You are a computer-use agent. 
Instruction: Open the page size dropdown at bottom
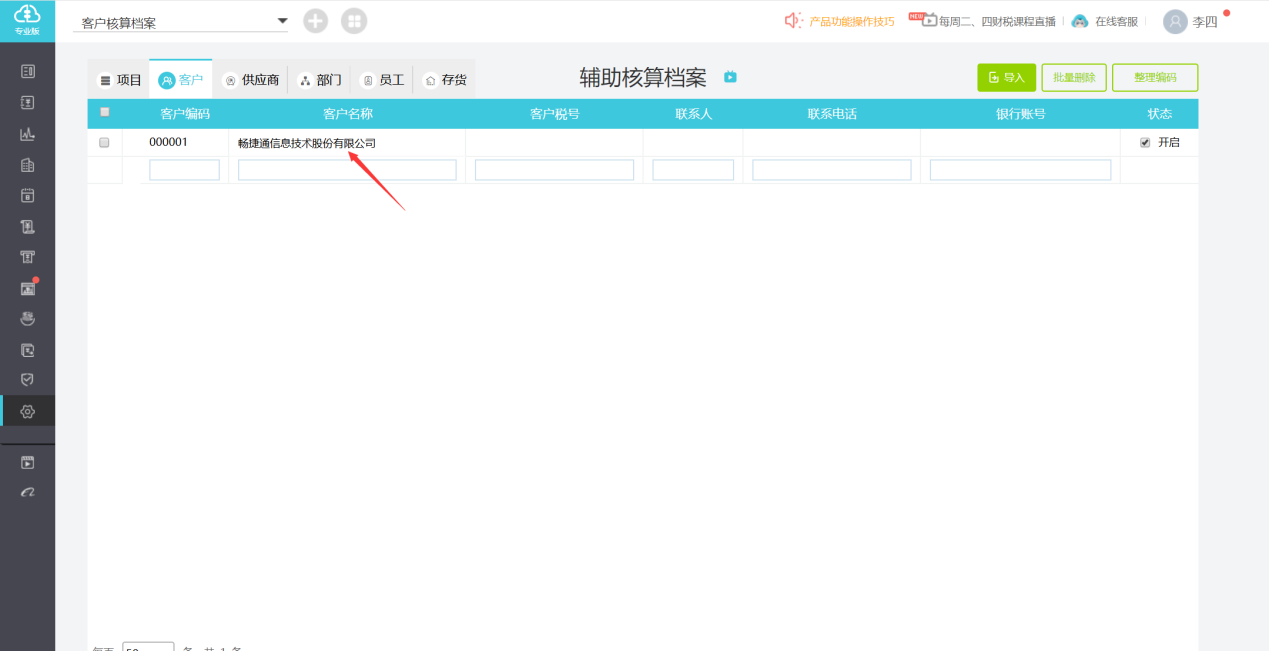tap(148, 647)
